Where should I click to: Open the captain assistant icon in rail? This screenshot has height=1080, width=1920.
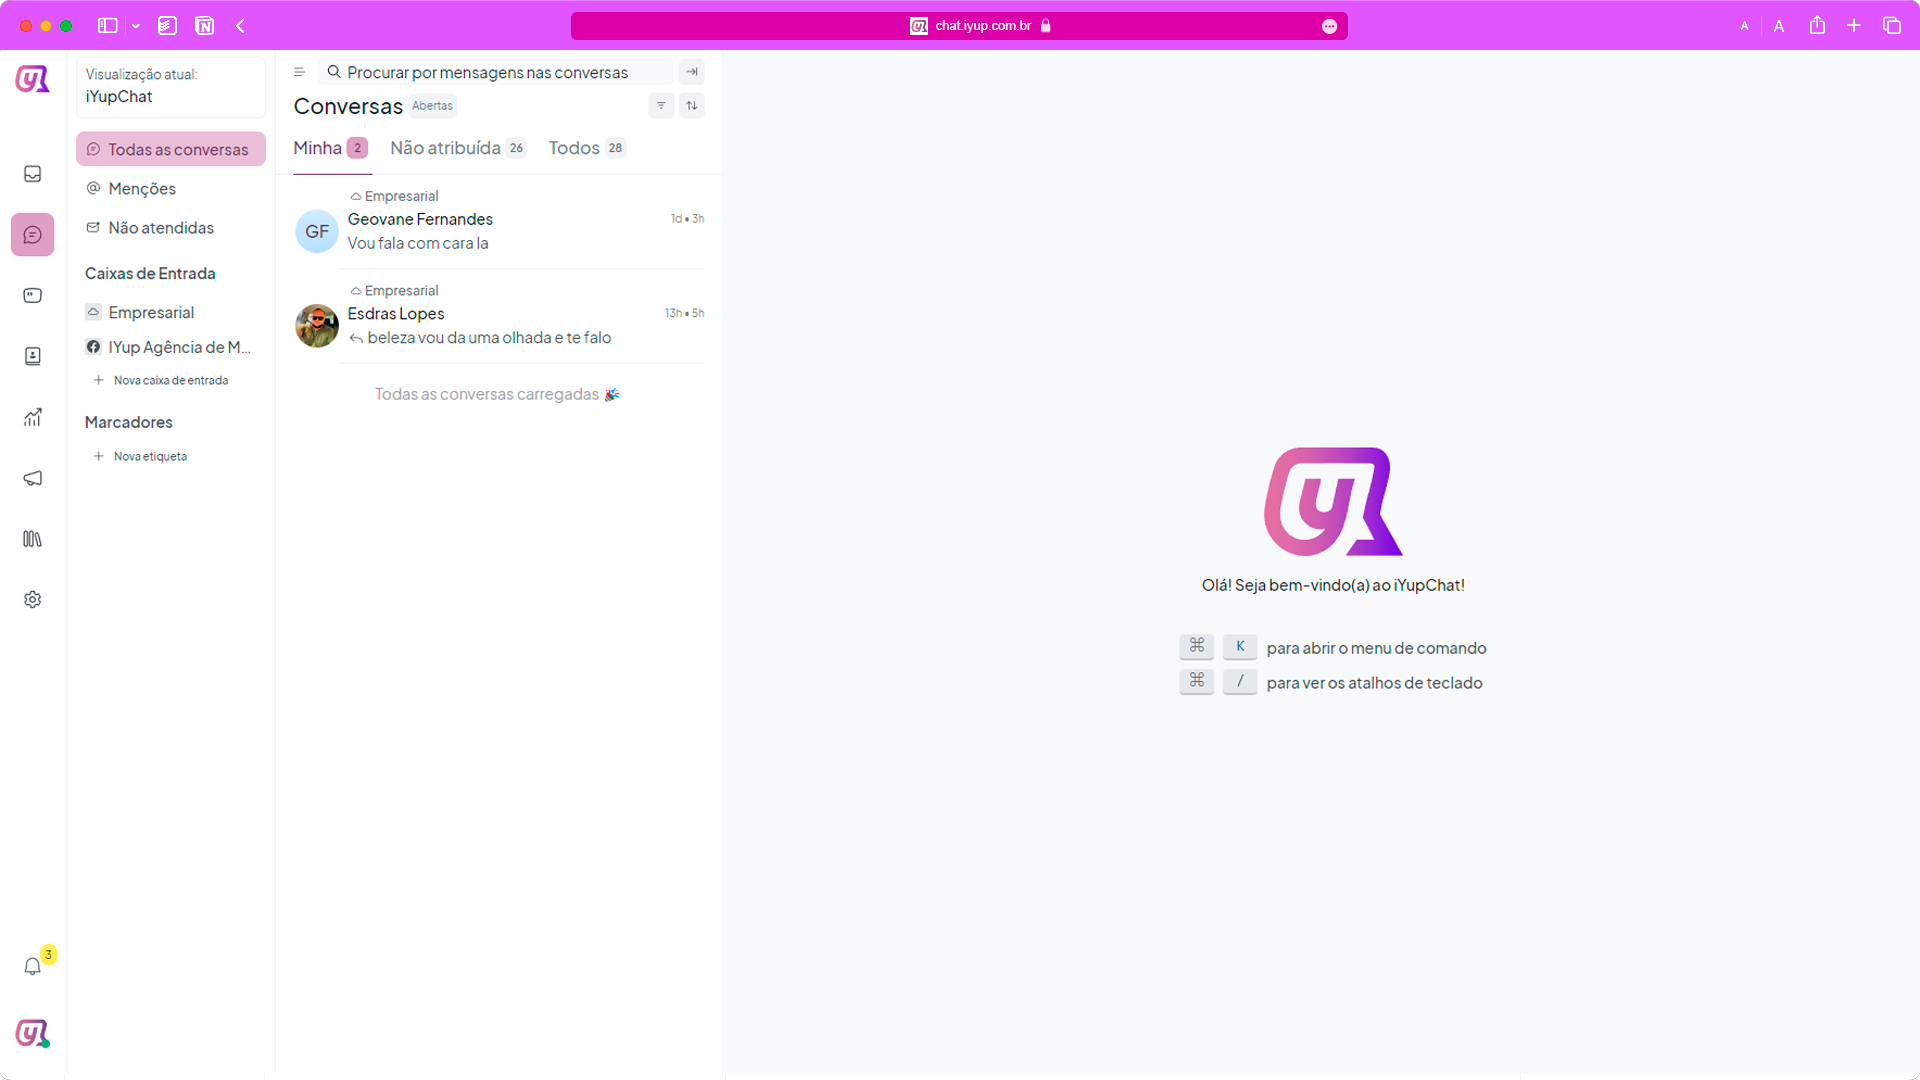pos(32,295)
